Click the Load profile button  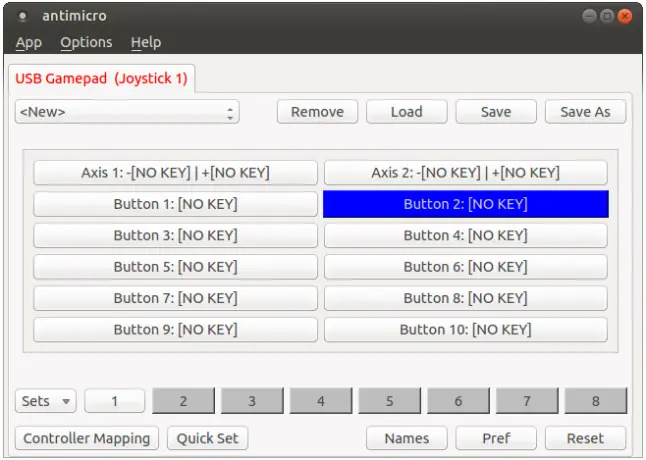point(407,112)
